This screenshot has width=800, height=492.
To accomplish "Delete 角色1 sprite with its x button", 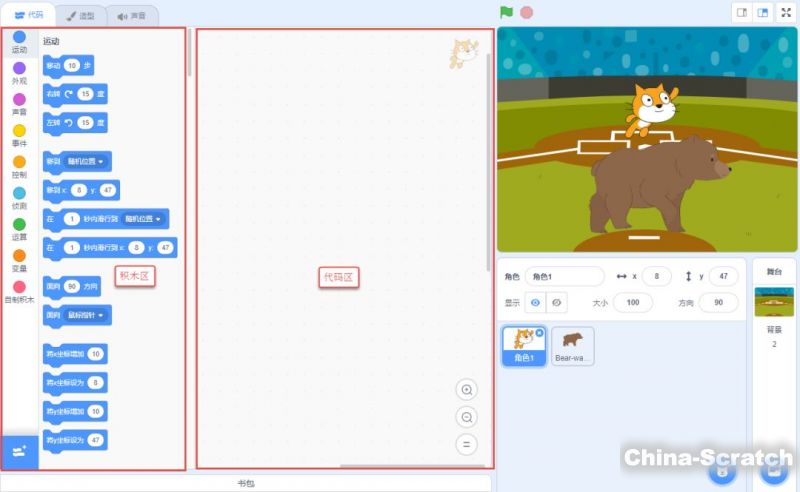I will point(540,332).
